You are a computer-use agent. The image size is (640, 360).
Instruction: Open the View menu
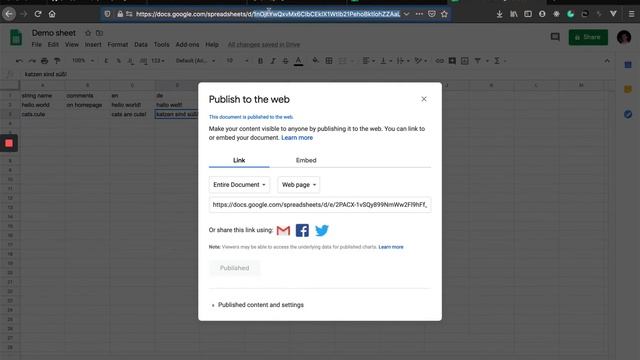[72, 44]
